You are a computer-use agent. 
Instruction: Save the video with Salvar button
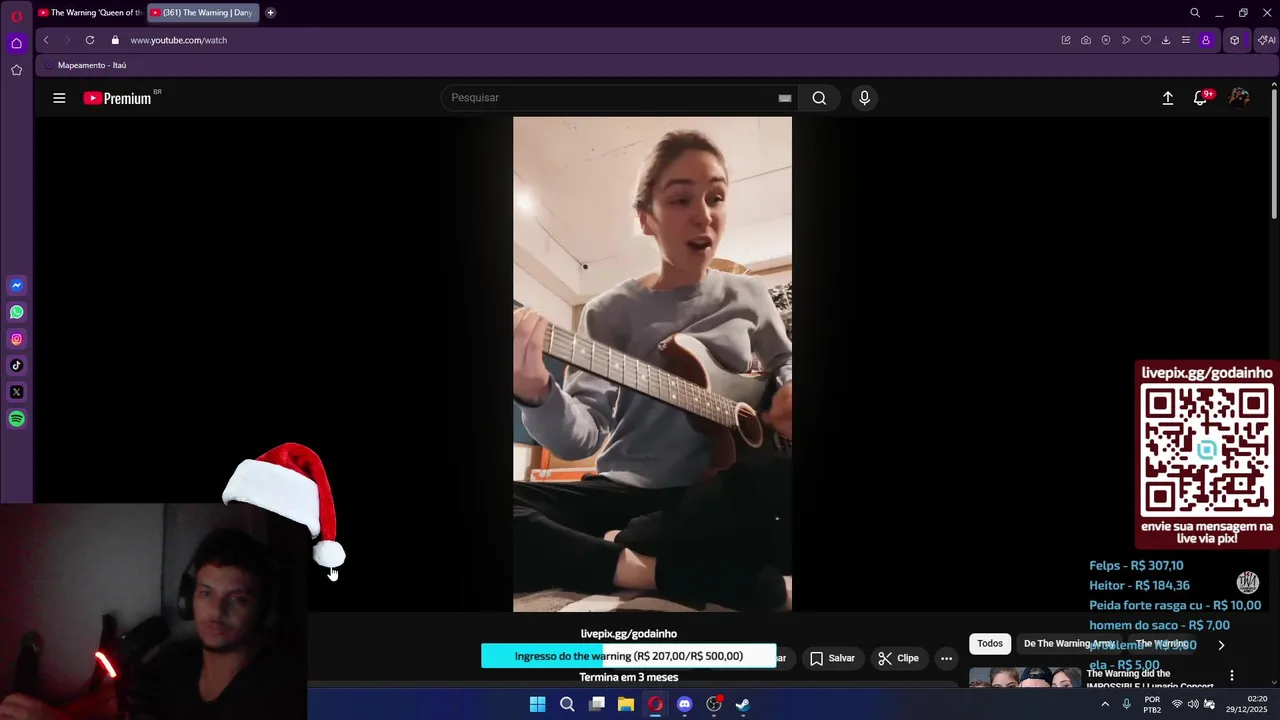point(832,658)
